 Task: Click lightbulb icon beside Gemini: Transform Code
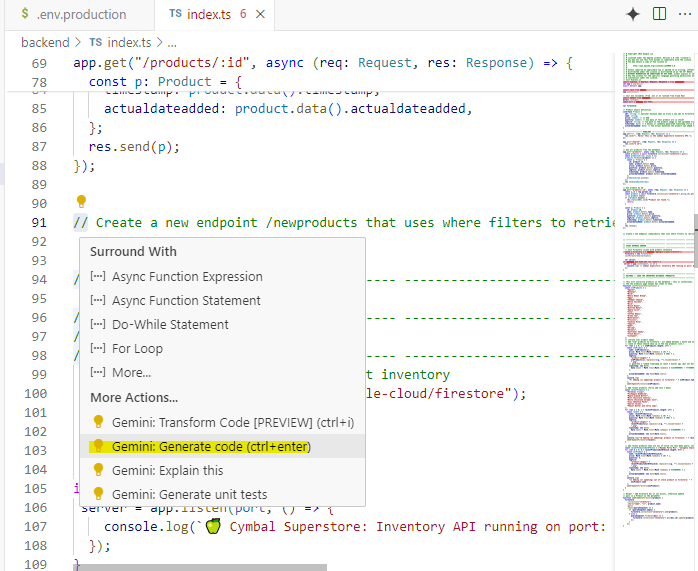(x=98, y=421)
